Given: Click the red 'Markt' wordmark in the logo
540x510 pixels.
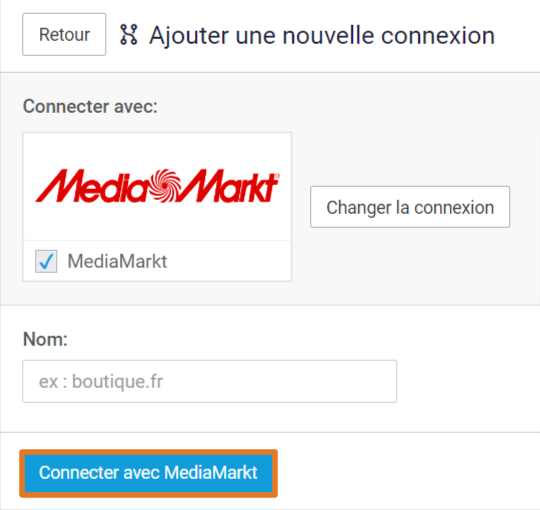Looking at the screenshot, I should click(x=228, y=185).
